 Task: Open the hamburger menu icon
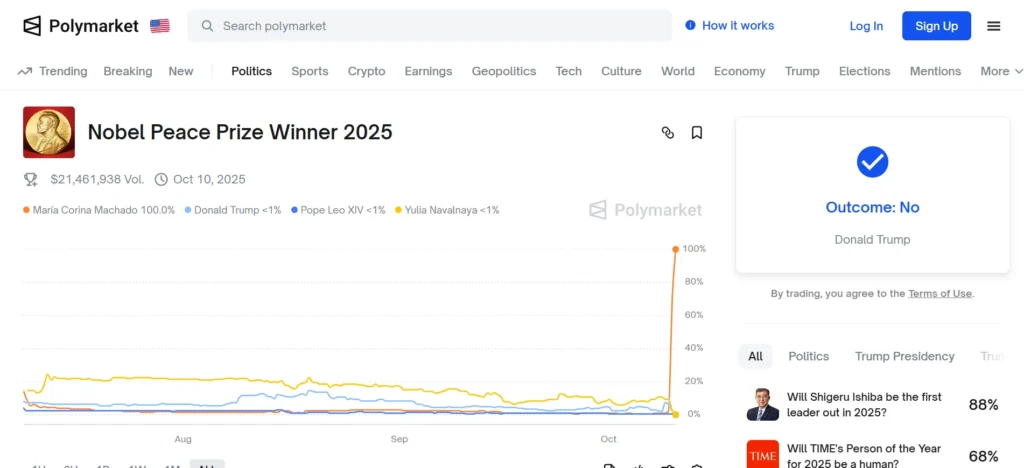993,26
